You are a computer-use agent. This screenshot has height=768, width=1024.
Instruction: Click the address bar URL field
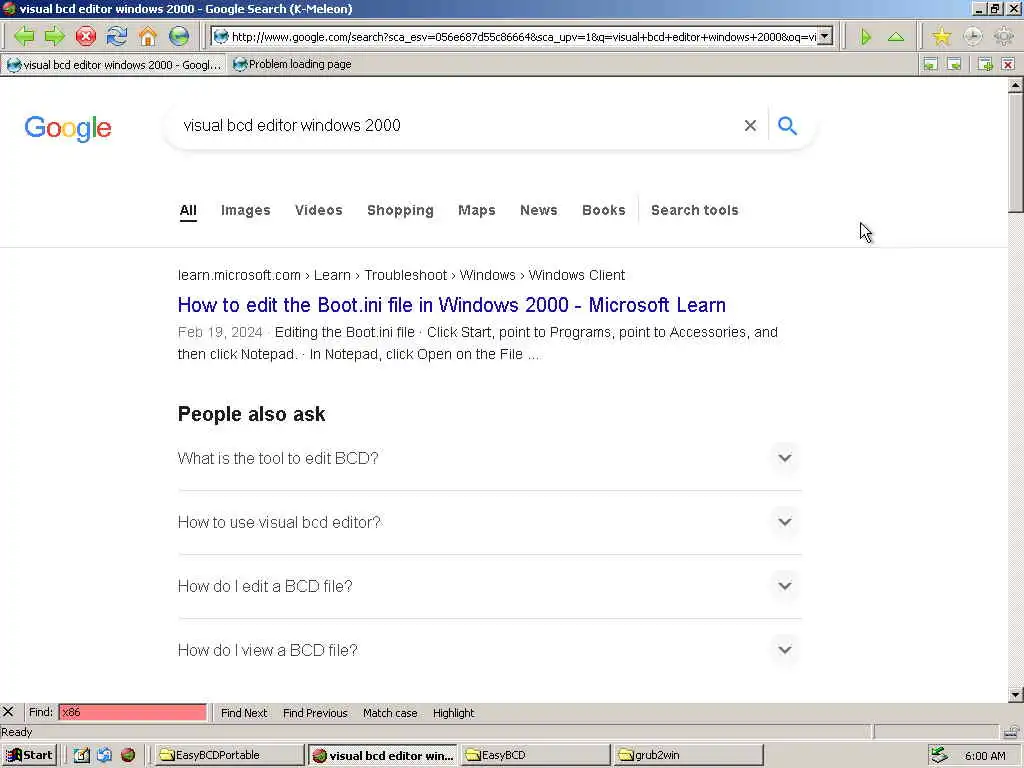click(x=524, y=37)
